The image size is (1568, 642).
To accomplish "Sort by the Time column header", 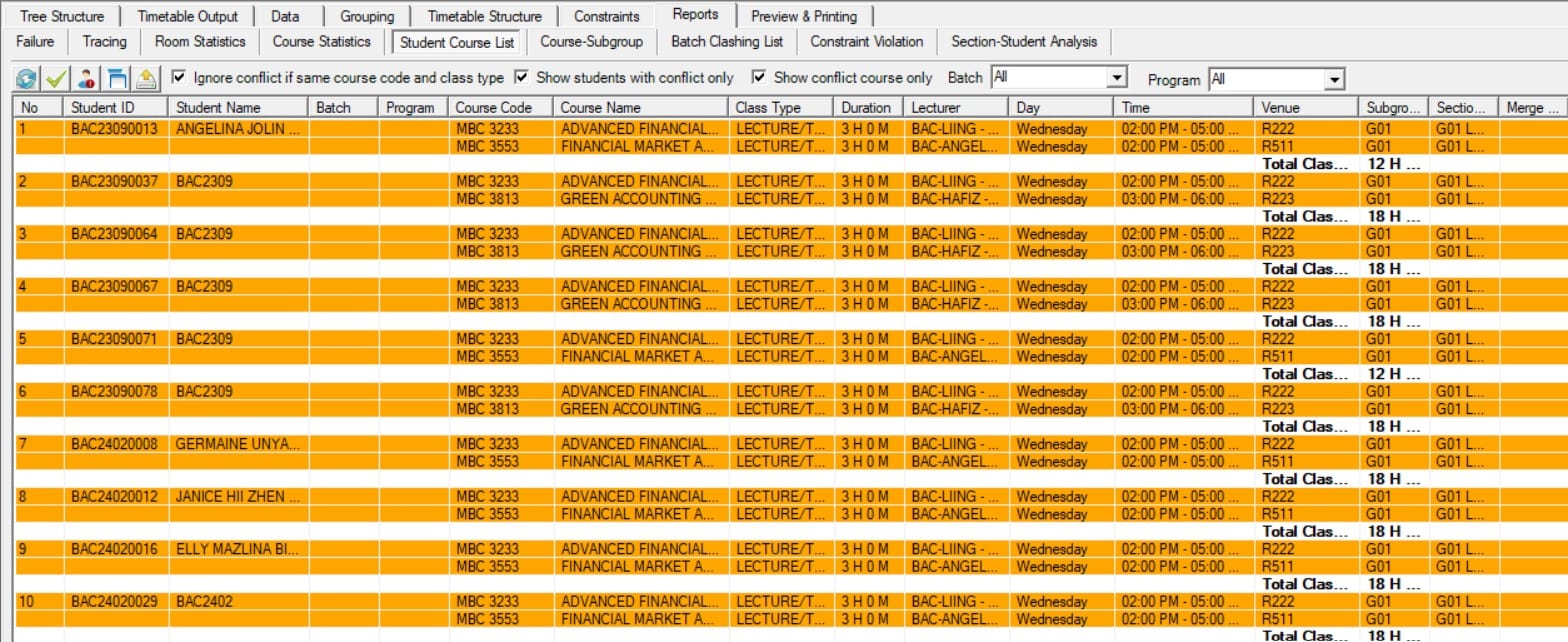I will pyautogui.click(x=1185, y=107).
